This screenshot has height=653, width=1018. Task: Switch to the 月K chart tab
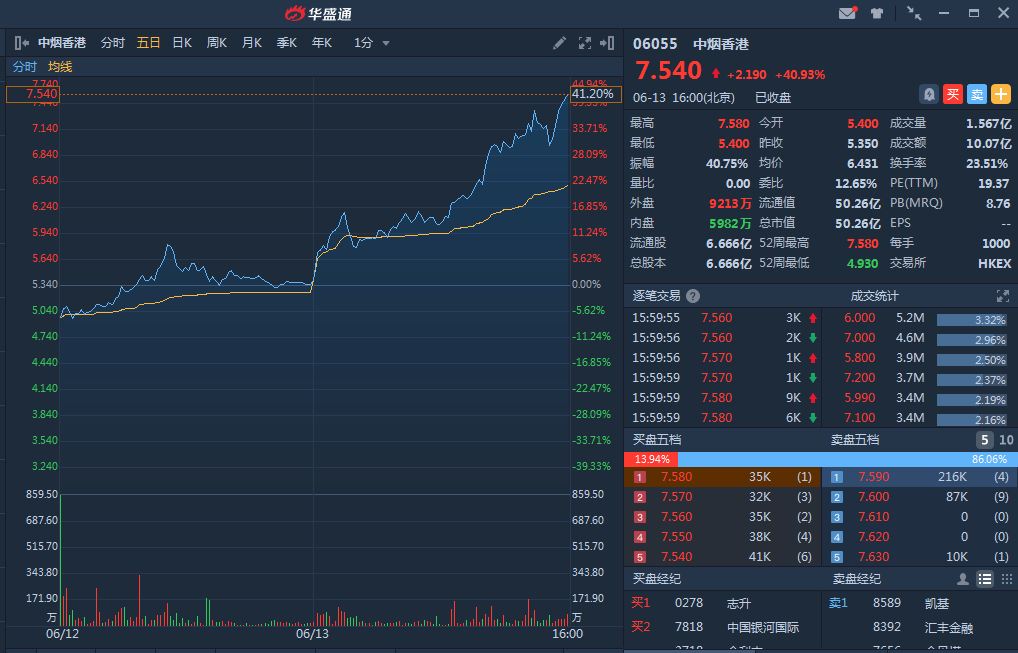coord(251,43)
